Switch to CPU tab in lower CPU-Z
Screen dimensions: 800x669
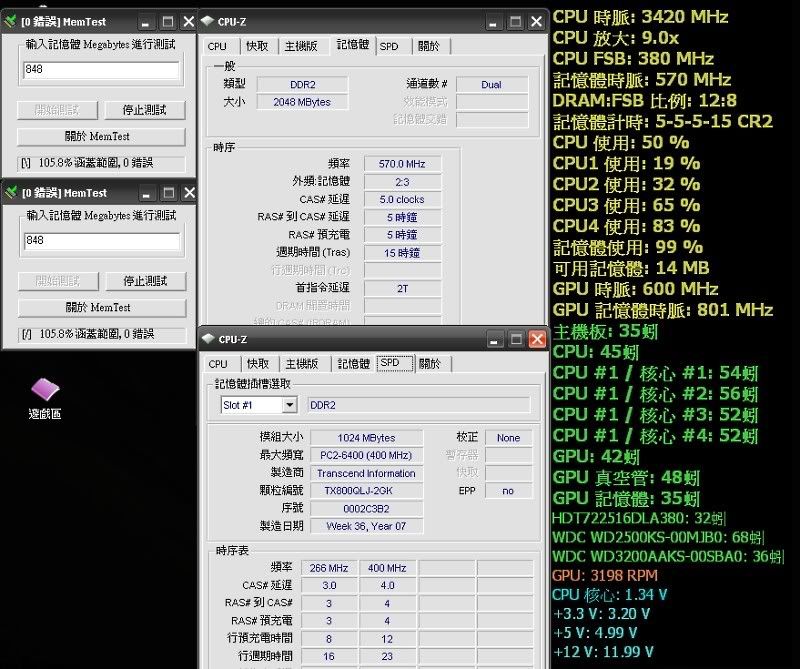(218, 364)
